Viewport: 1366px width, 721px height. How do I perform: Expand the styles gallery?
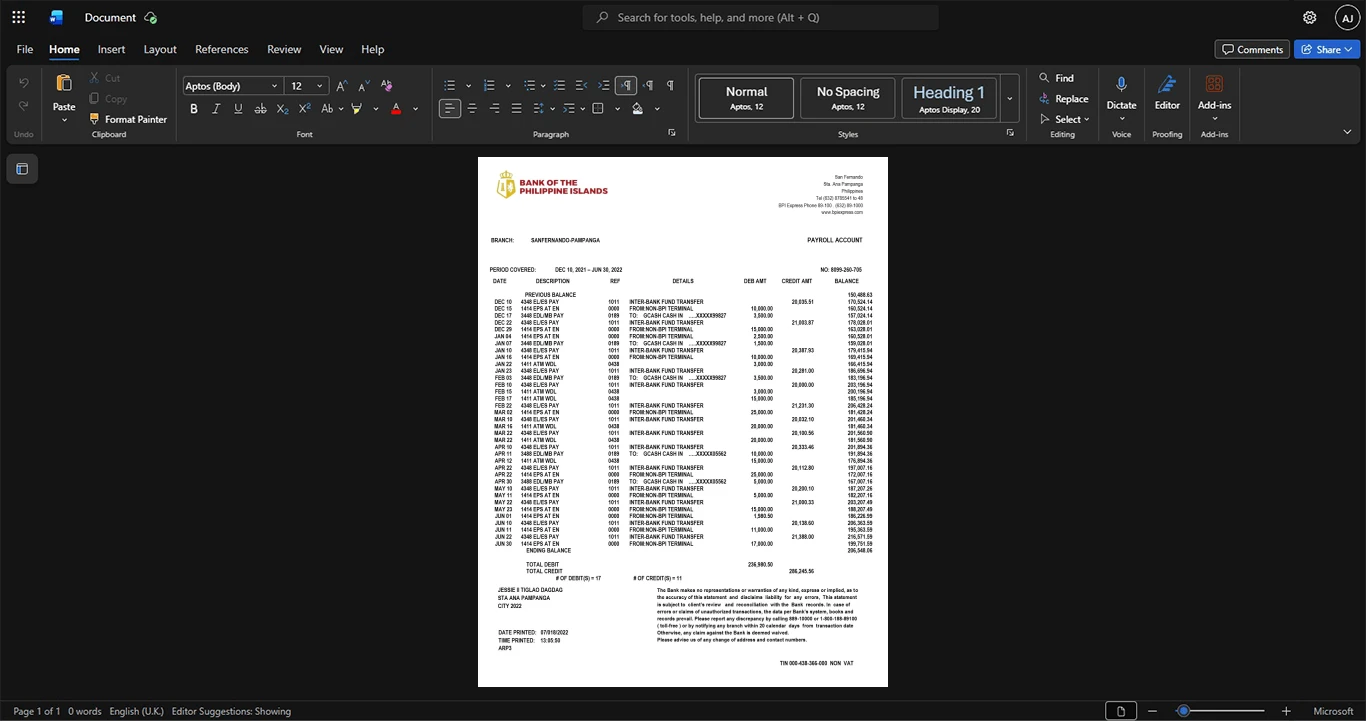[x=1010, y=99]
